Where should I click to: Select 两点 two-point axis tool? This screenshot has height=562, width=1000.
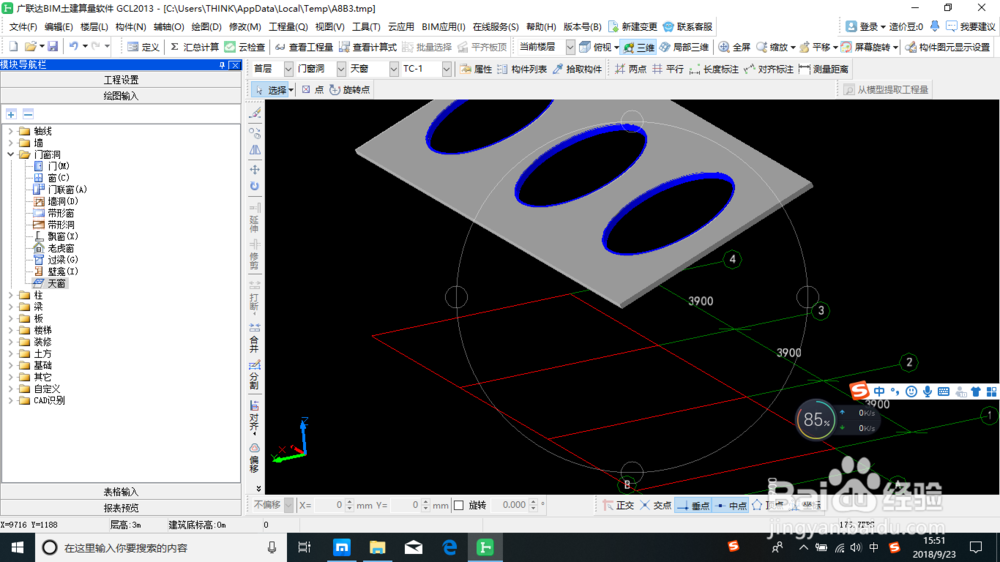tap(631, 69)
